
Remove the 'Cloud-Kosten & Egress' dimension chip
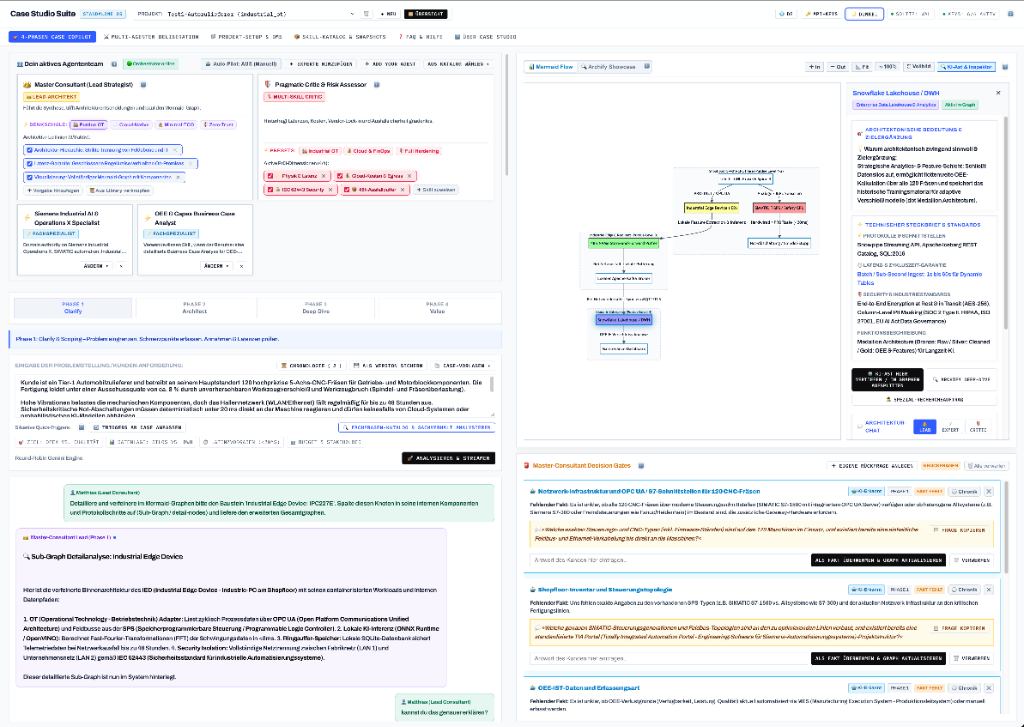[409, 176]
